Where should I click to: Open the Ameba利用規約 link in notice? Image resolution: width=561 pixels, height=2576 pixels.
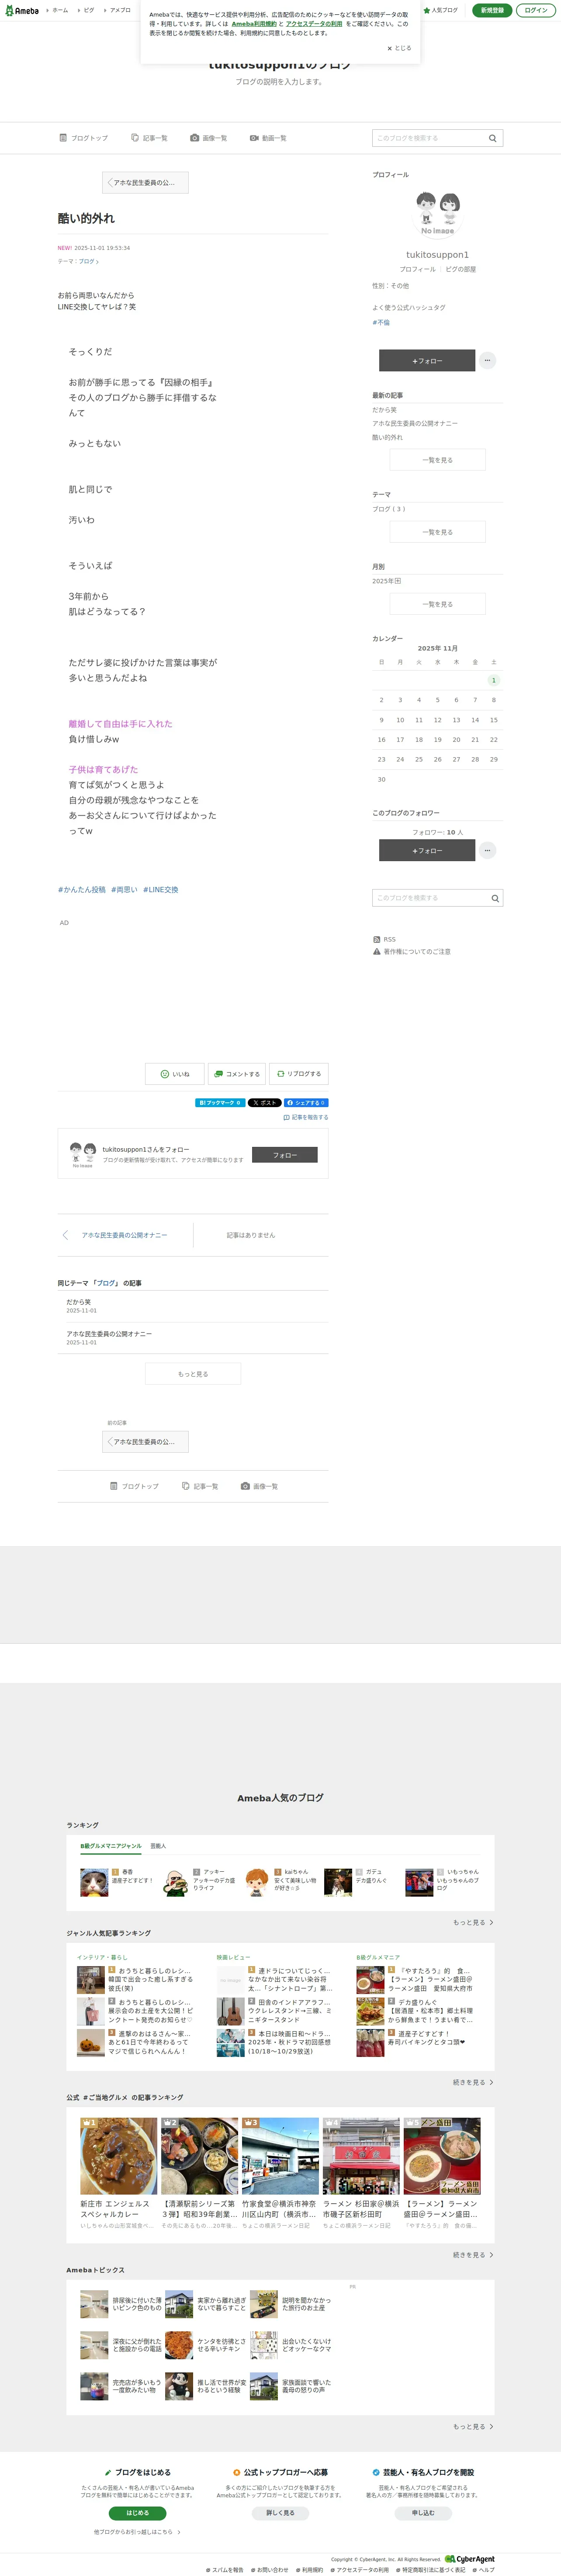(x=254, y=24)
